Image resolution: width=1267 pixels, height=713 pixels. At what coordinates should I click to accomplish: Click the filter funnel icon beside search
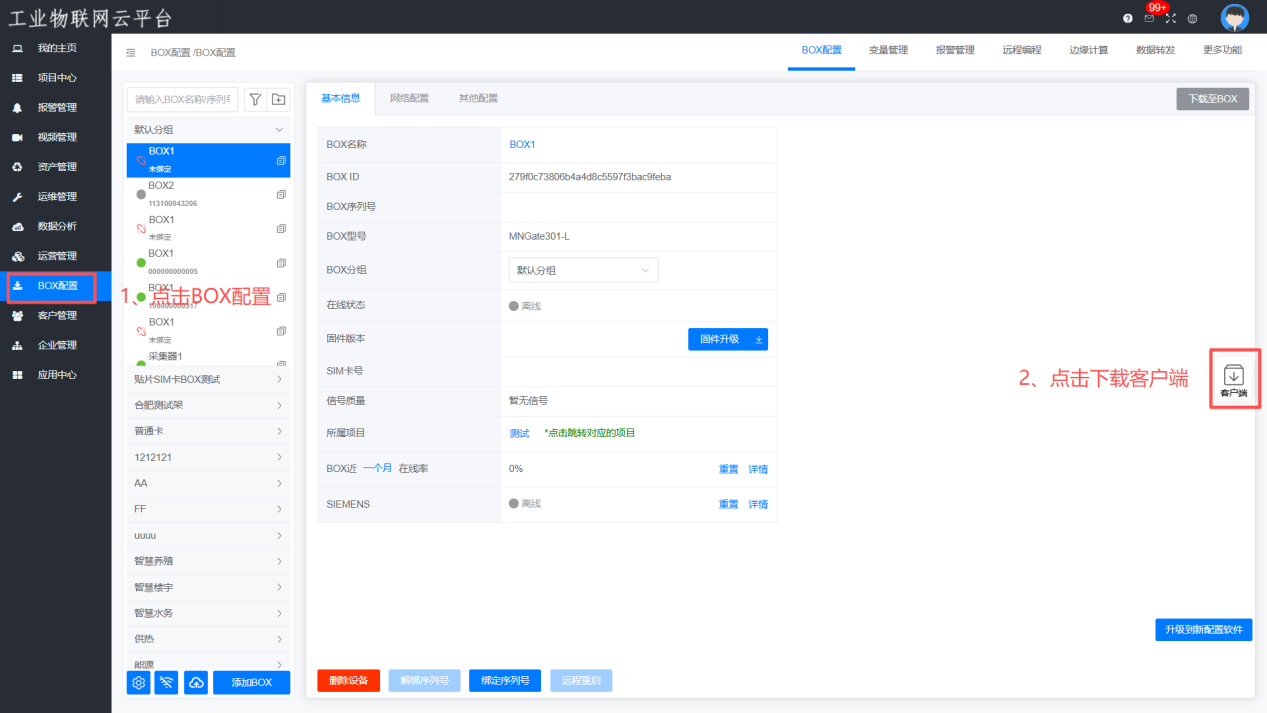tap(255, 99)
